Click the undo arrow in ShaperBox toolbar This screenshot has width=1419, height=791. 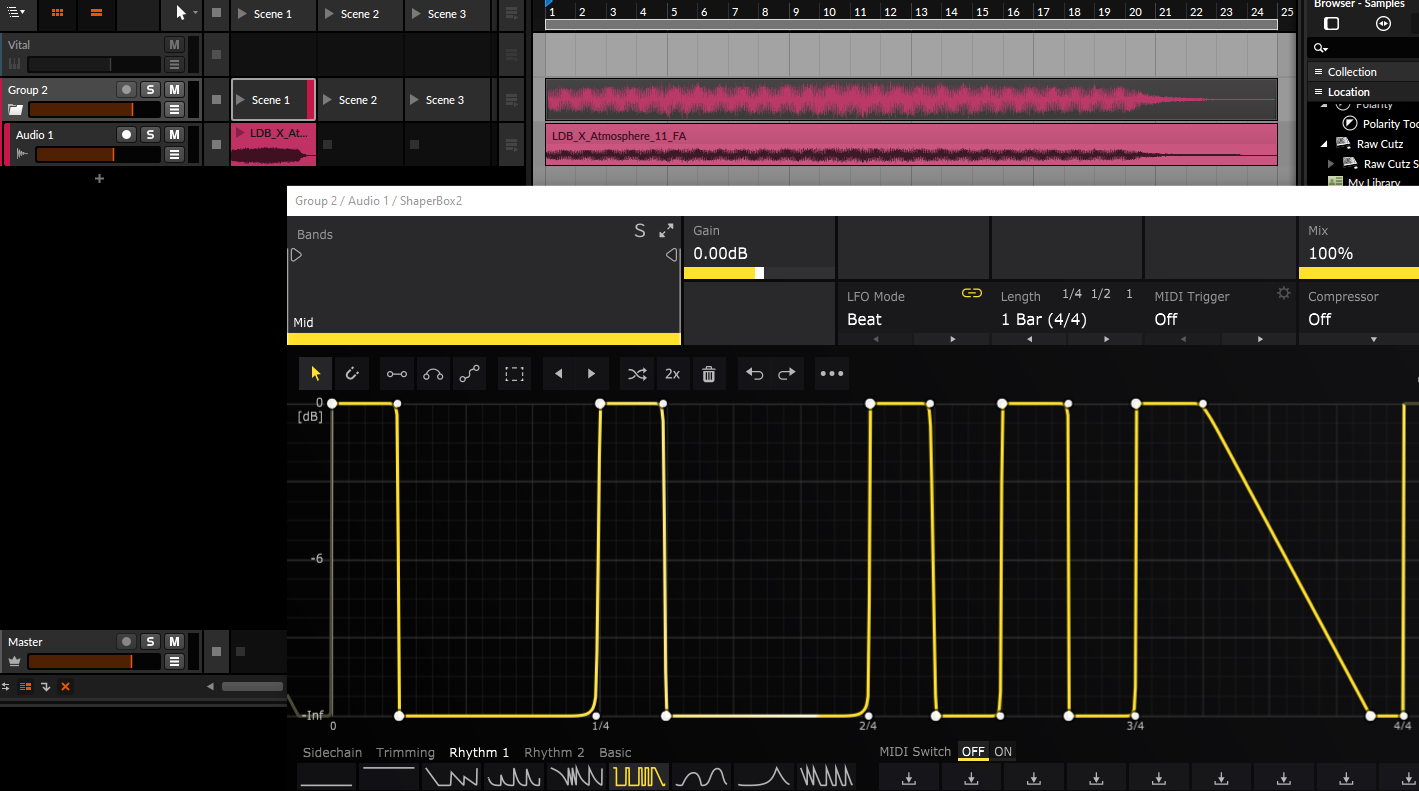tap(755, 374)
